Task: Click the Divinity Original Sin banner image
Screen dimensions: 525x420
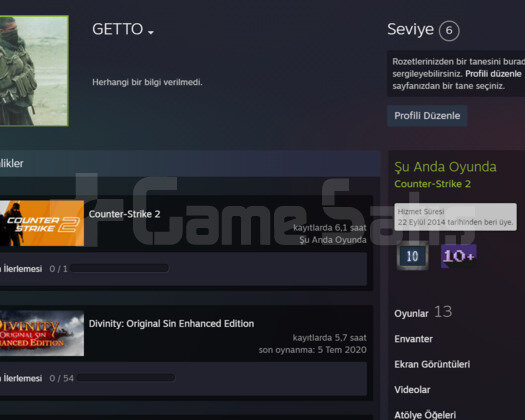Action: [x=42, y=333]
